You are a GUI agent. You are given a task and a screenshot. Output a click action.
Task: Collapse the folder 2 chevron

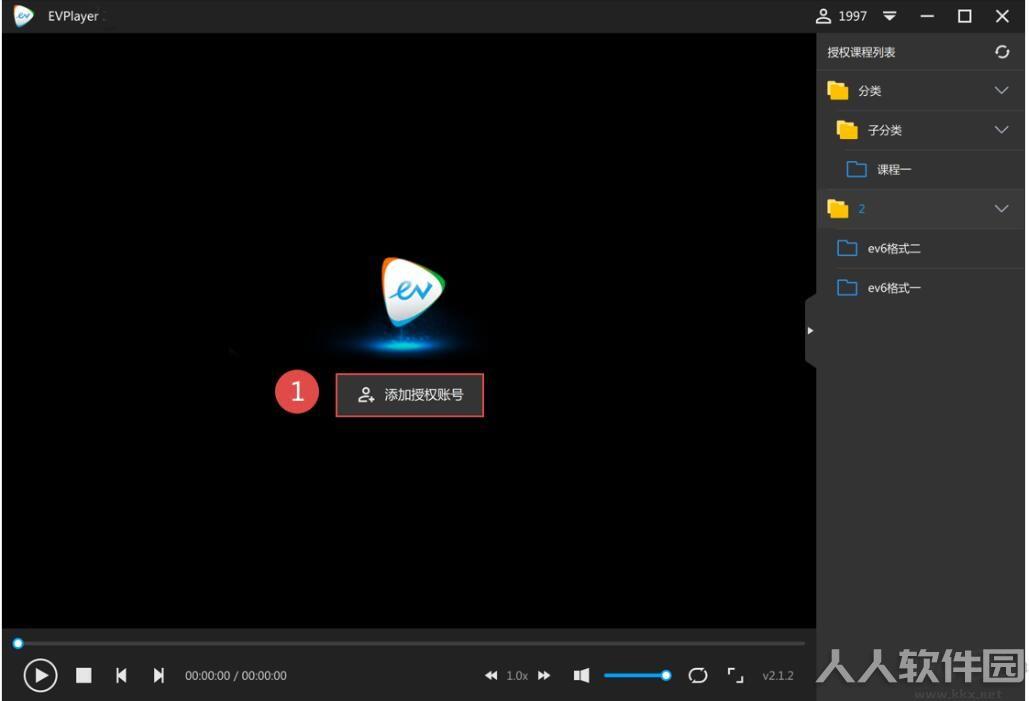pyautogui.click(x=1001, y=209)
